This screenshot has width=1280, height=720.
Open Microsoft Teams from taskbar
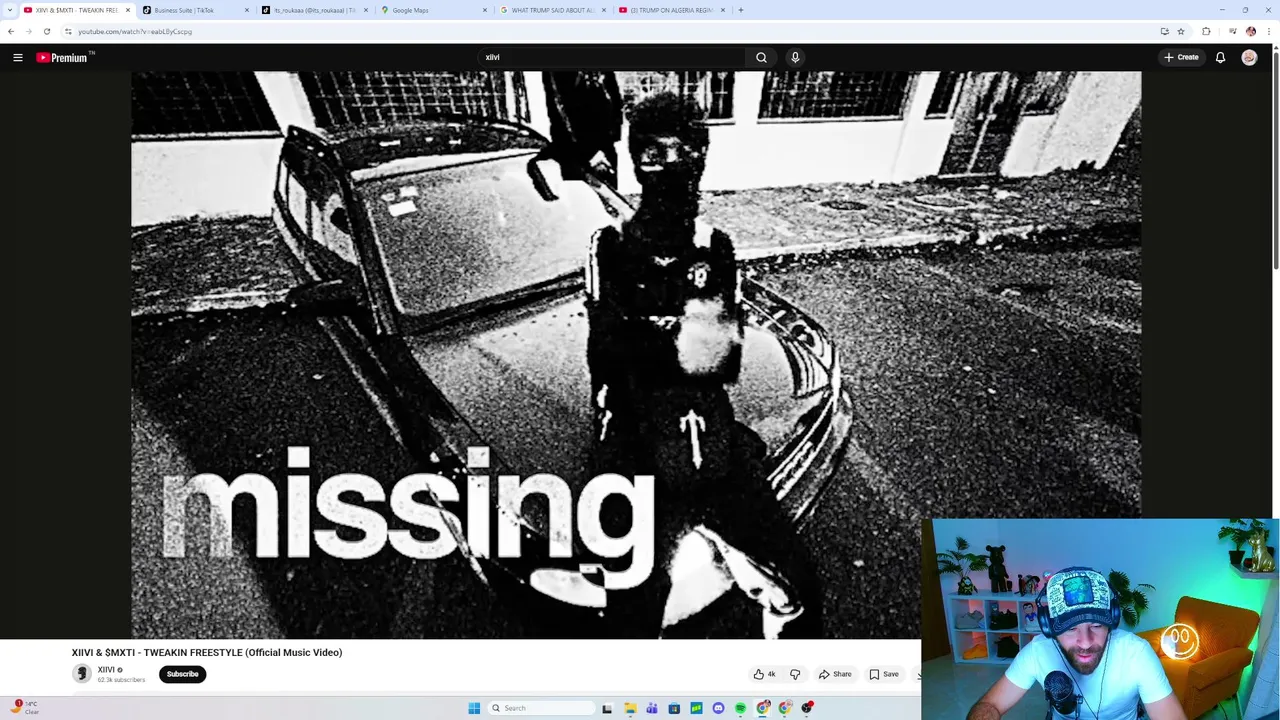pyautogui.click(x=652, y=708)
